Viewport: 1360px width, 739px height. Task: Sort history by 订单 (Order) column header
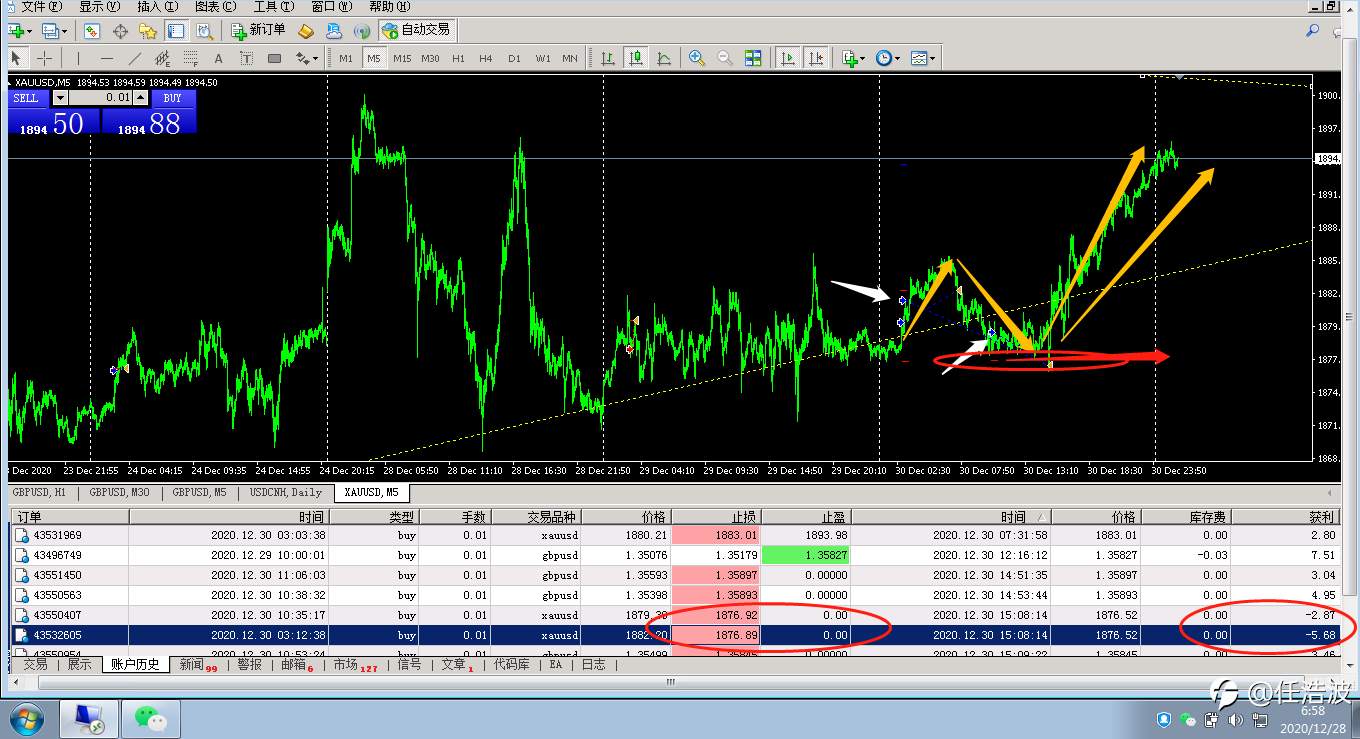(x=69, y=517)
